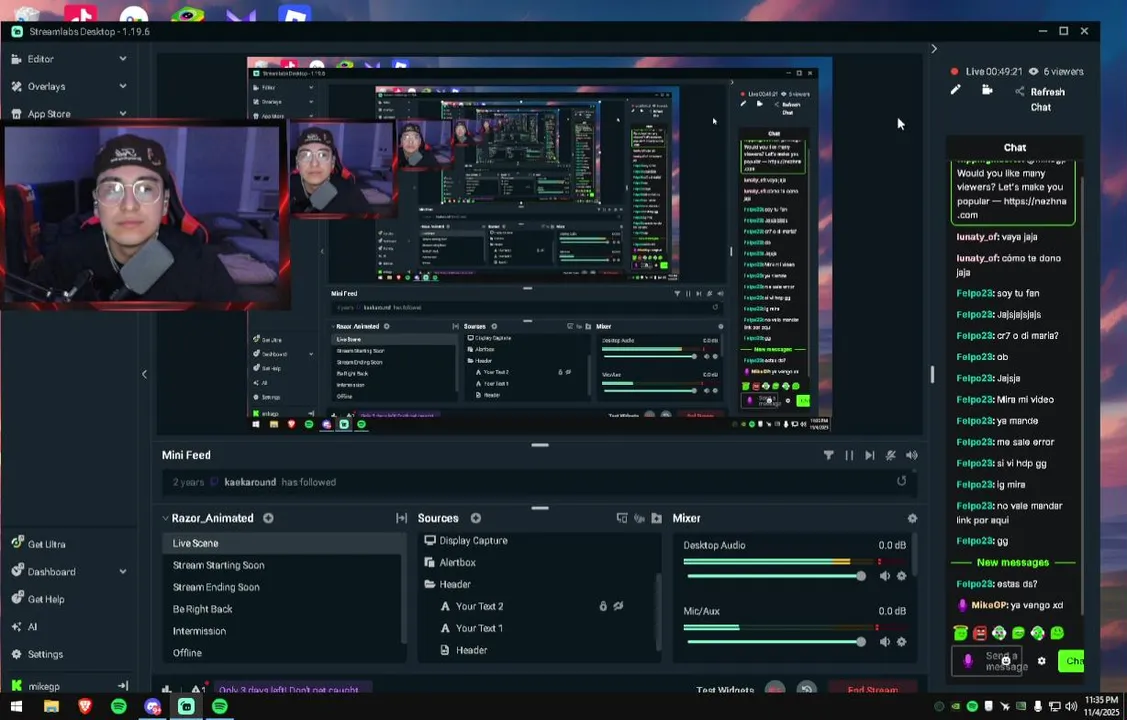Open Mic/Aux settings gear
Screen dimensions: 1127x720
901,642
